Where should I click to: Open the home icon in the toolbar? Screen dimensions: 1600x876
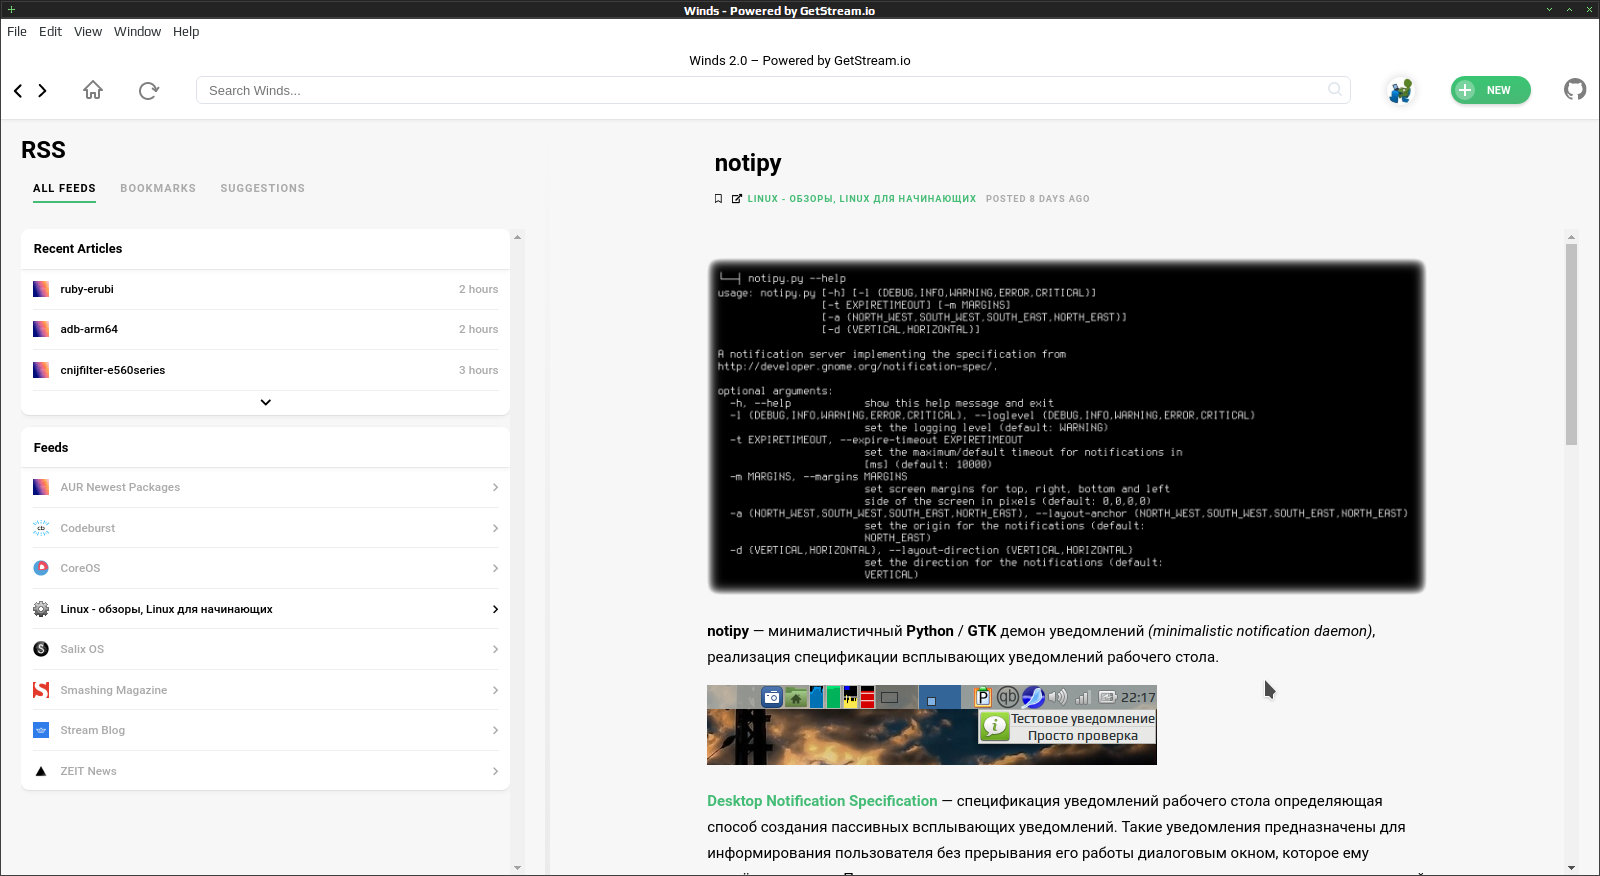93,90
